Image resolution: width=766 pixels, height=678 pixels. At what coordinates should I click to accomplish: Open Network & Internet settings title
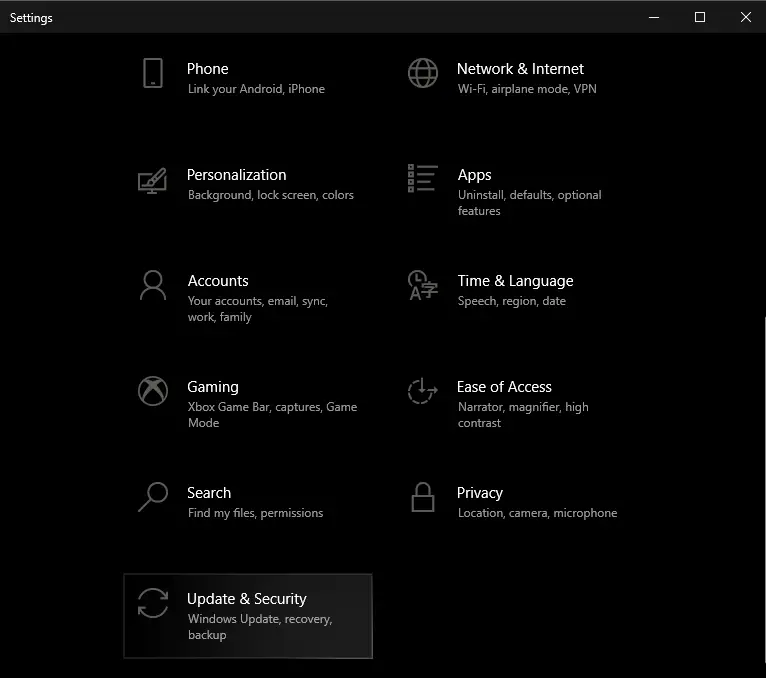[520, 69]
